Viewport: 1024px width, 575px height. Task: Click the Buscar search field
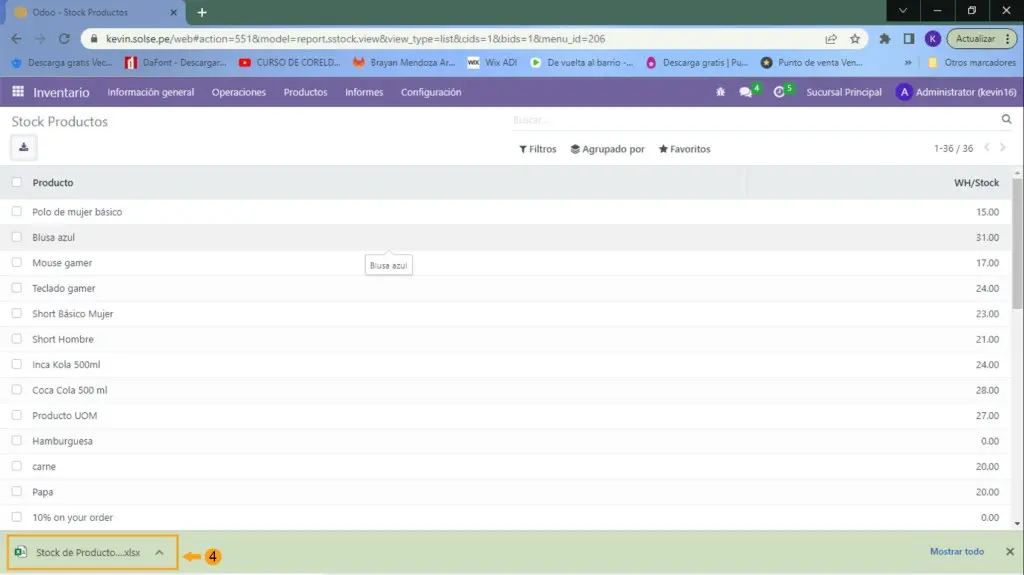pyautogui.click(x=750, y=120)
